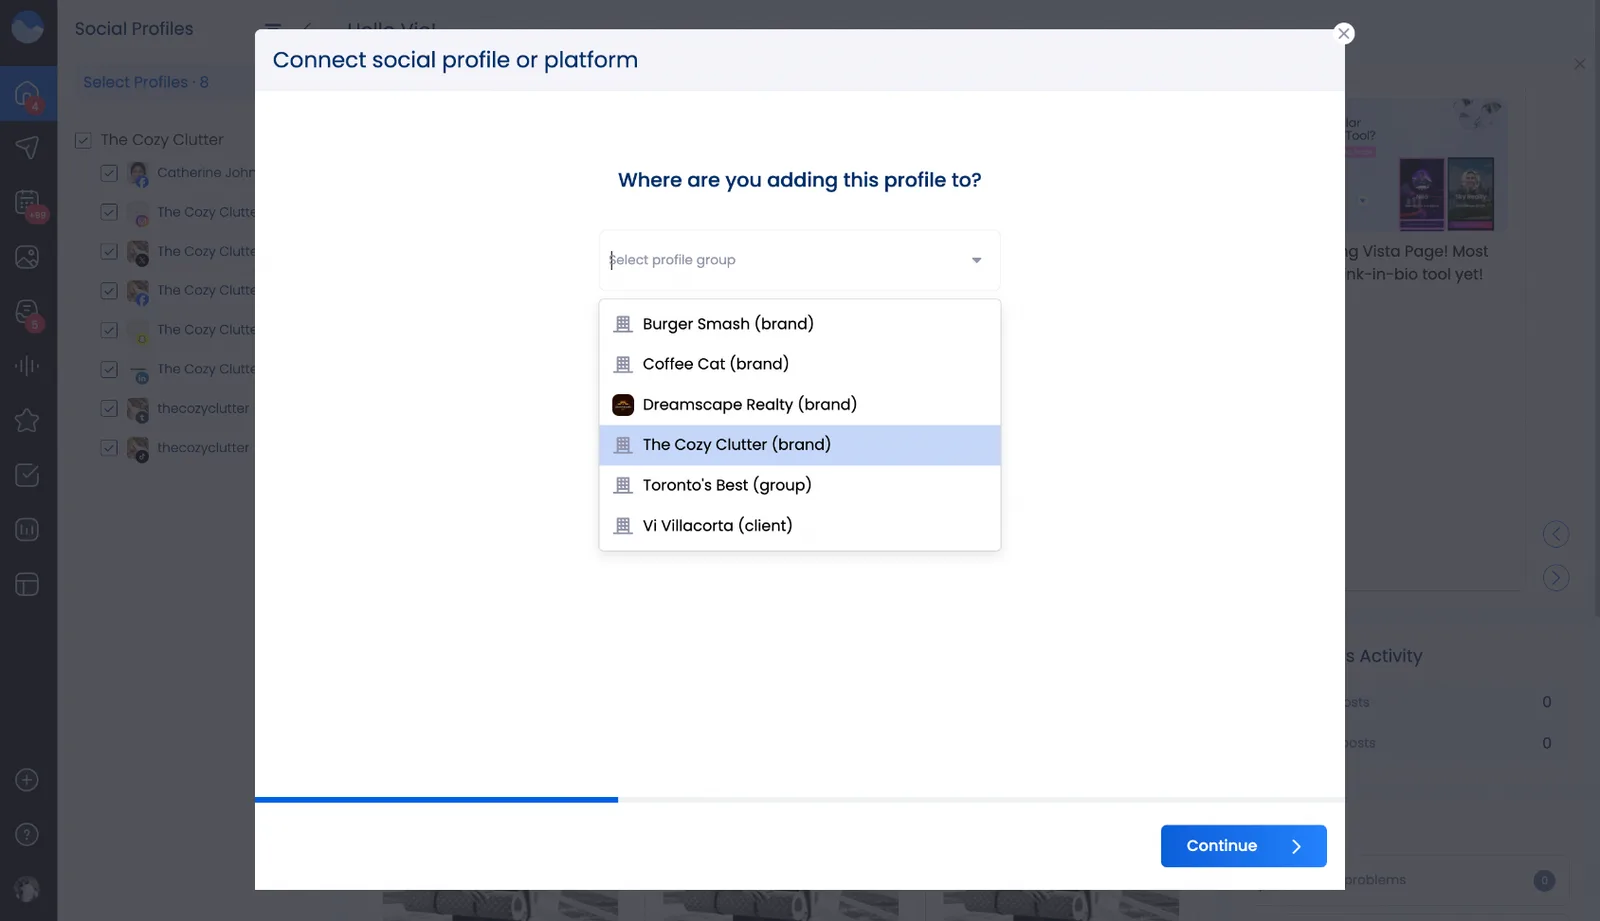Switch to the Social Profiles section
Viewport: 1600px width, 921px height.
pos(133,28)
